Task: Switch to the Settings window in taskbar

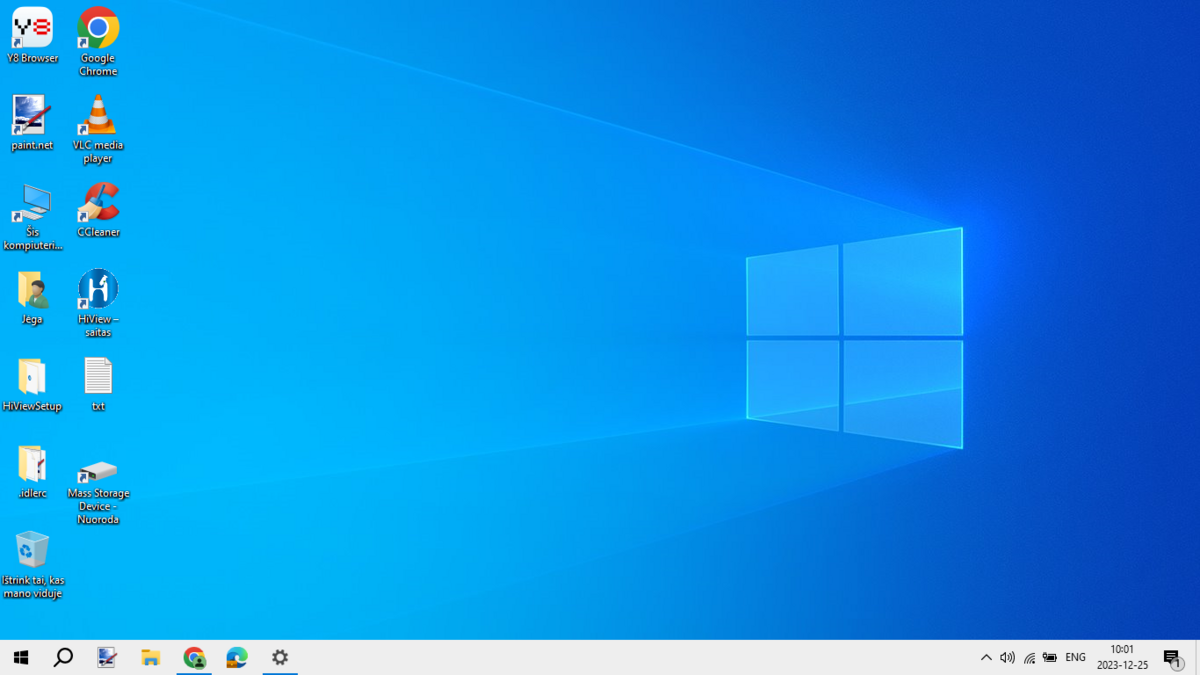Action: tap(280, 657)
